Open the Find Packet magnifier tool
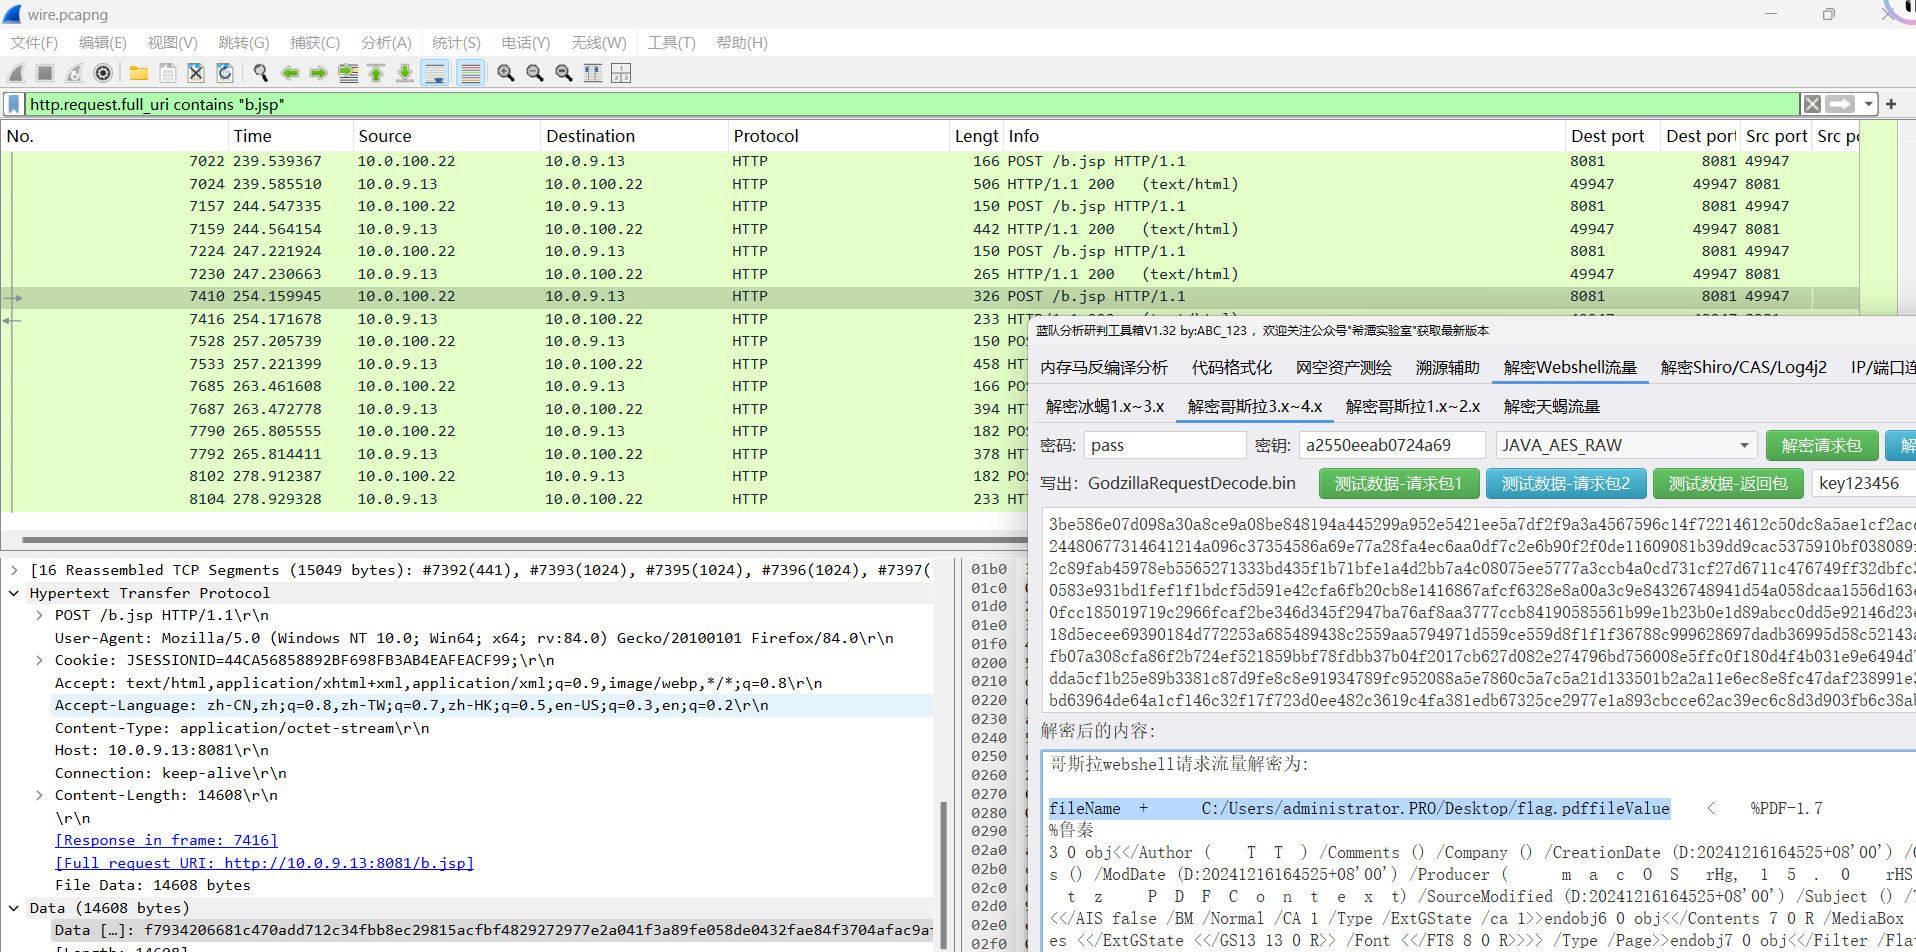This screenshot has height=952, width=1916. [261, 73]
